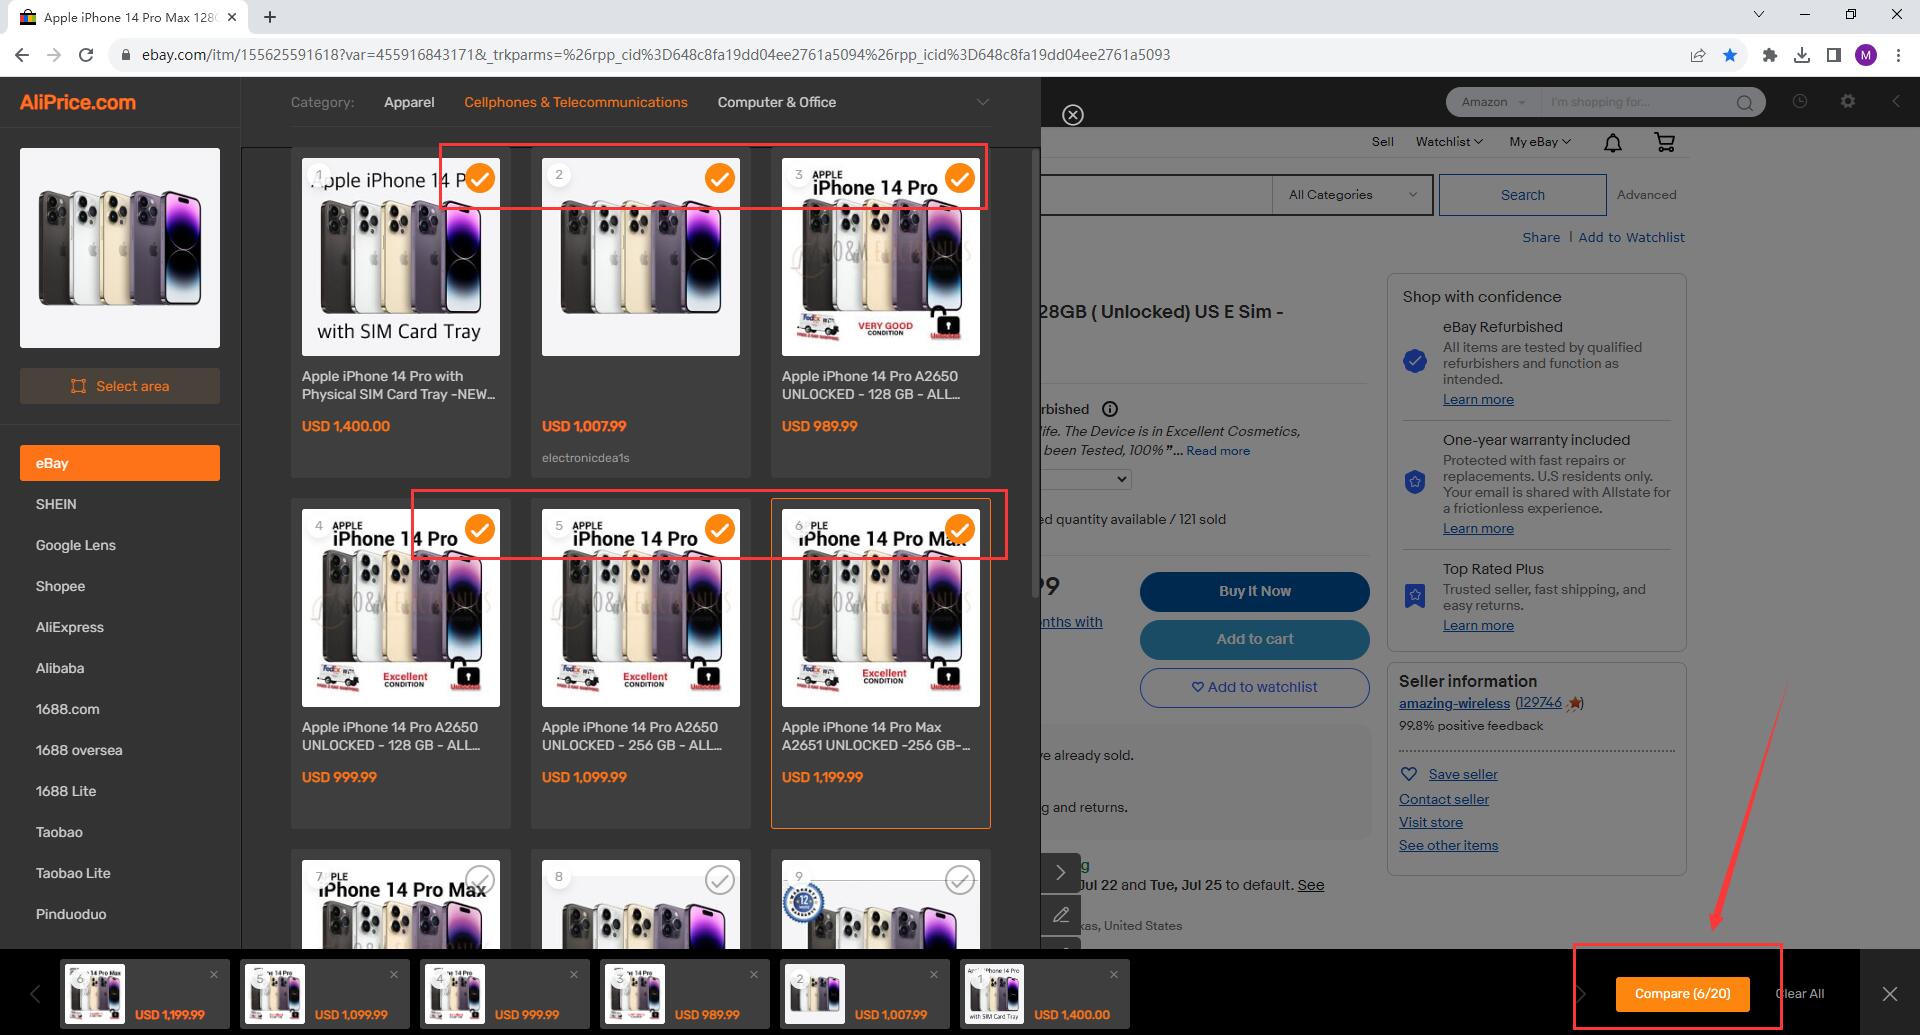The image size is (1920, 1035).
Task: Open Chrome extensions puzzle icon
Action: [1770, 55]
